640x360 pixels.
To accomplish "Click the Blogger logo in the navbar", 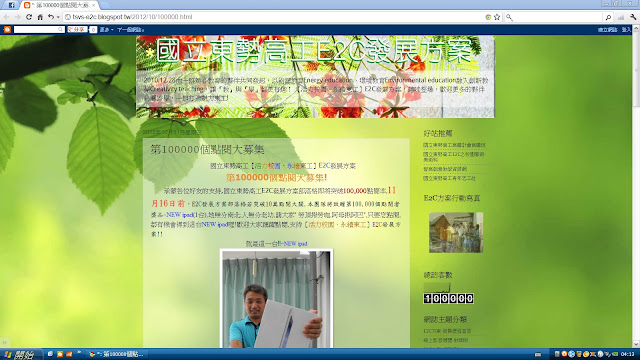I will 7,29.
